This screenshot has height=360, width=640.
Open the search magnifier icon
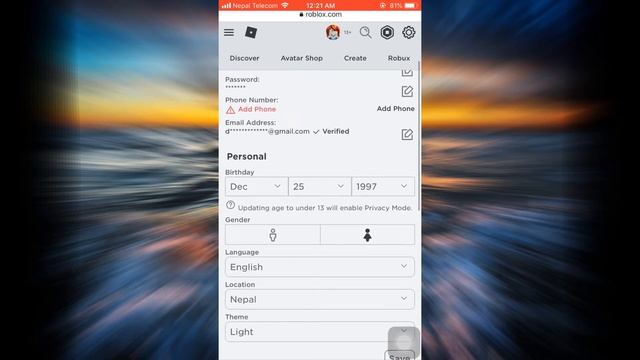click(x=365, y=32)
